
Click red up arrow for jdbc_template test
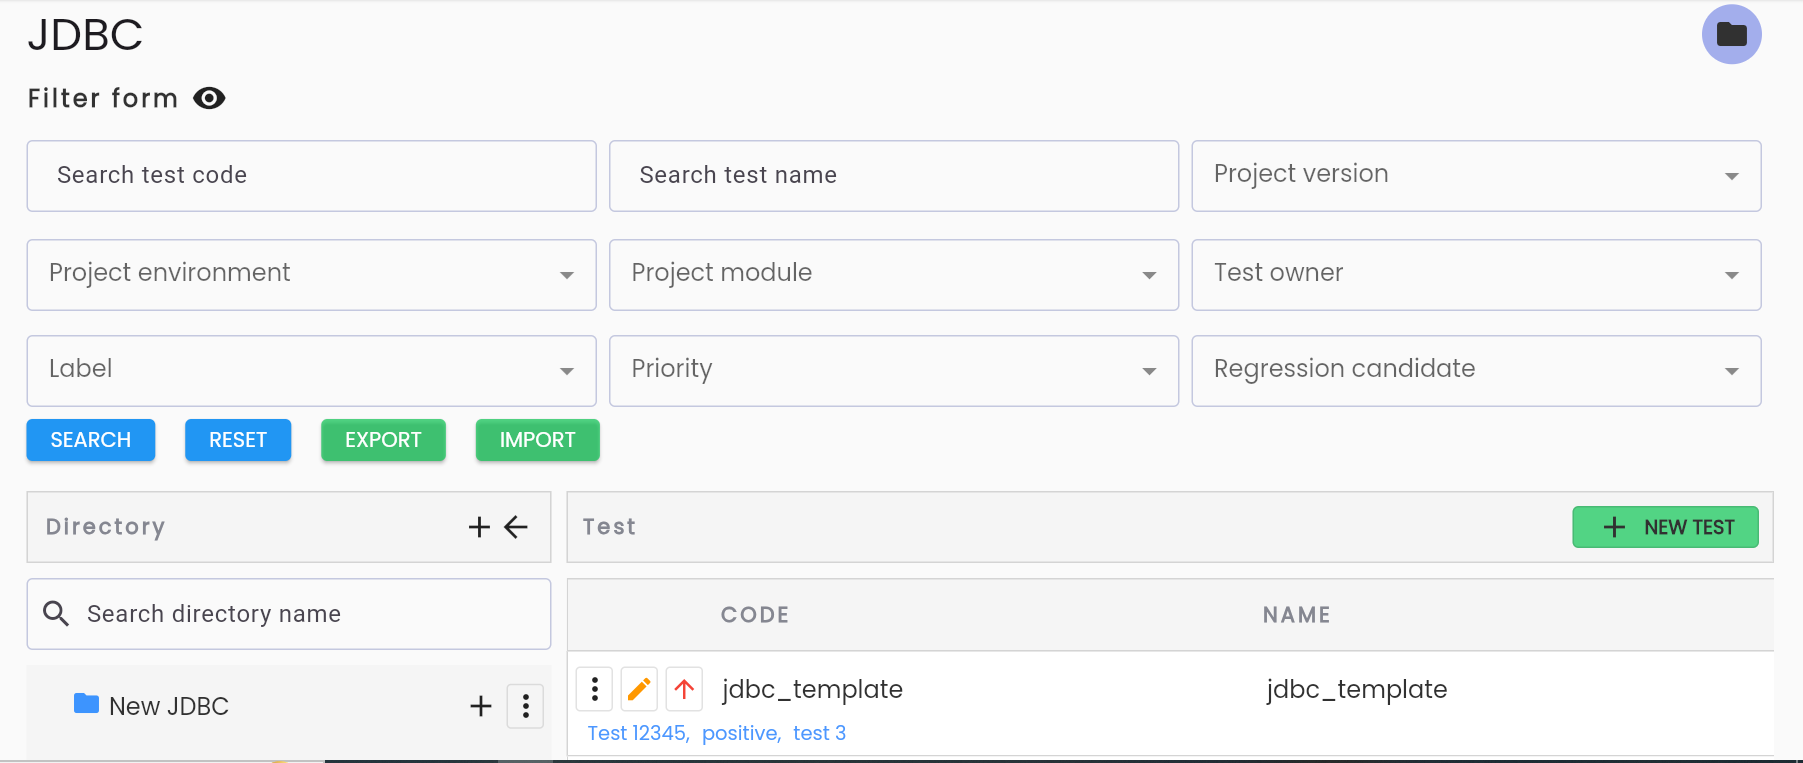tap(684, 689)
